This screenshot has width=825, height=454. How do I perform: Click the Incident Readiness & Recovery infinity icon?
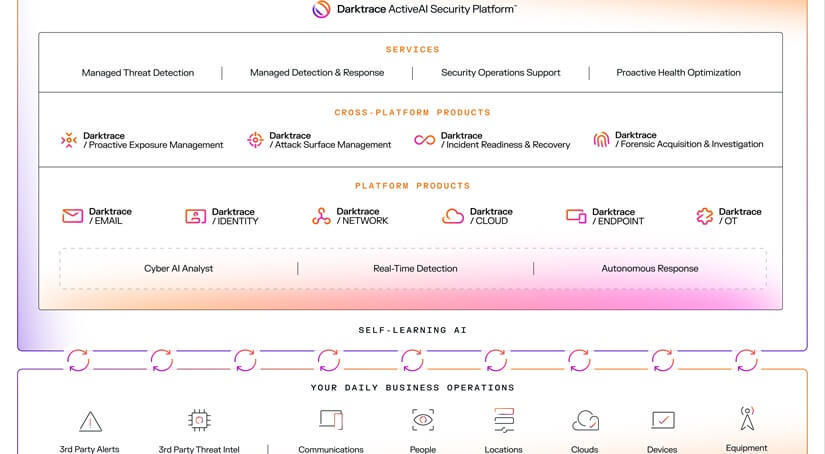coord(425,140)
